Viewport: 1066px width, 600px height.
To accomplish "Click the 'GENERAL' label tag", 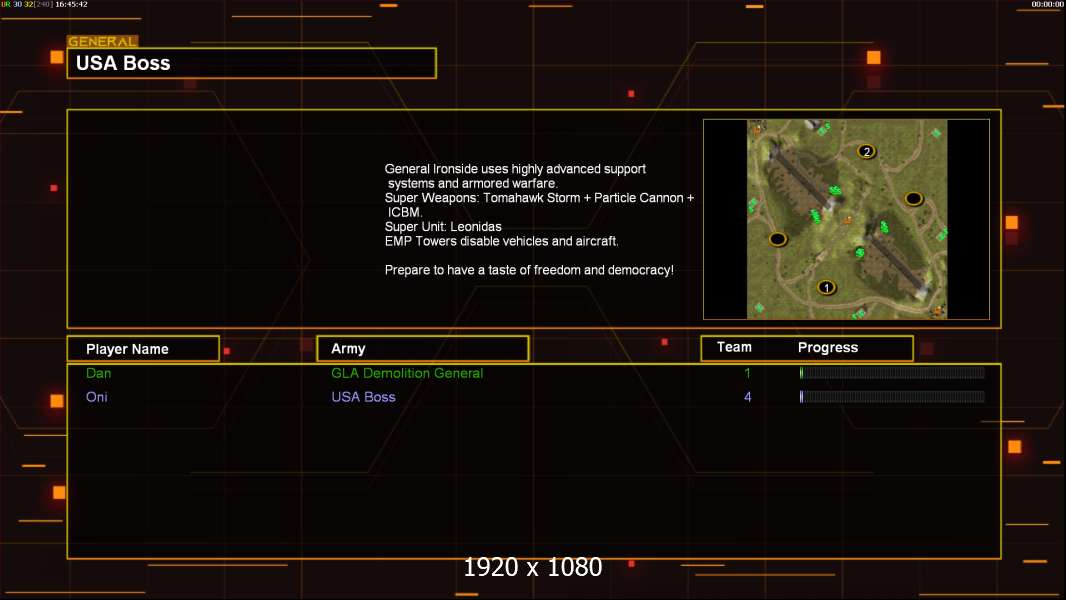I will (102, 41).
